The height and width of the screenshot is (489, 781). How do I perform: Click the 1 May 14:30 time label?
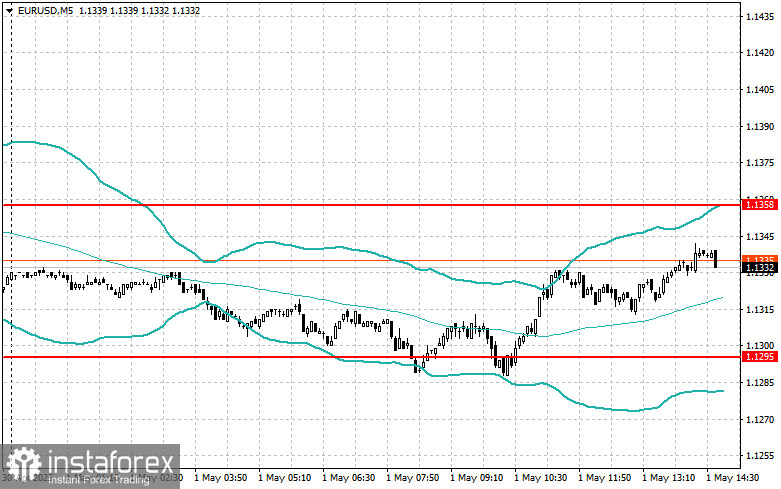[x=733, y=478]
